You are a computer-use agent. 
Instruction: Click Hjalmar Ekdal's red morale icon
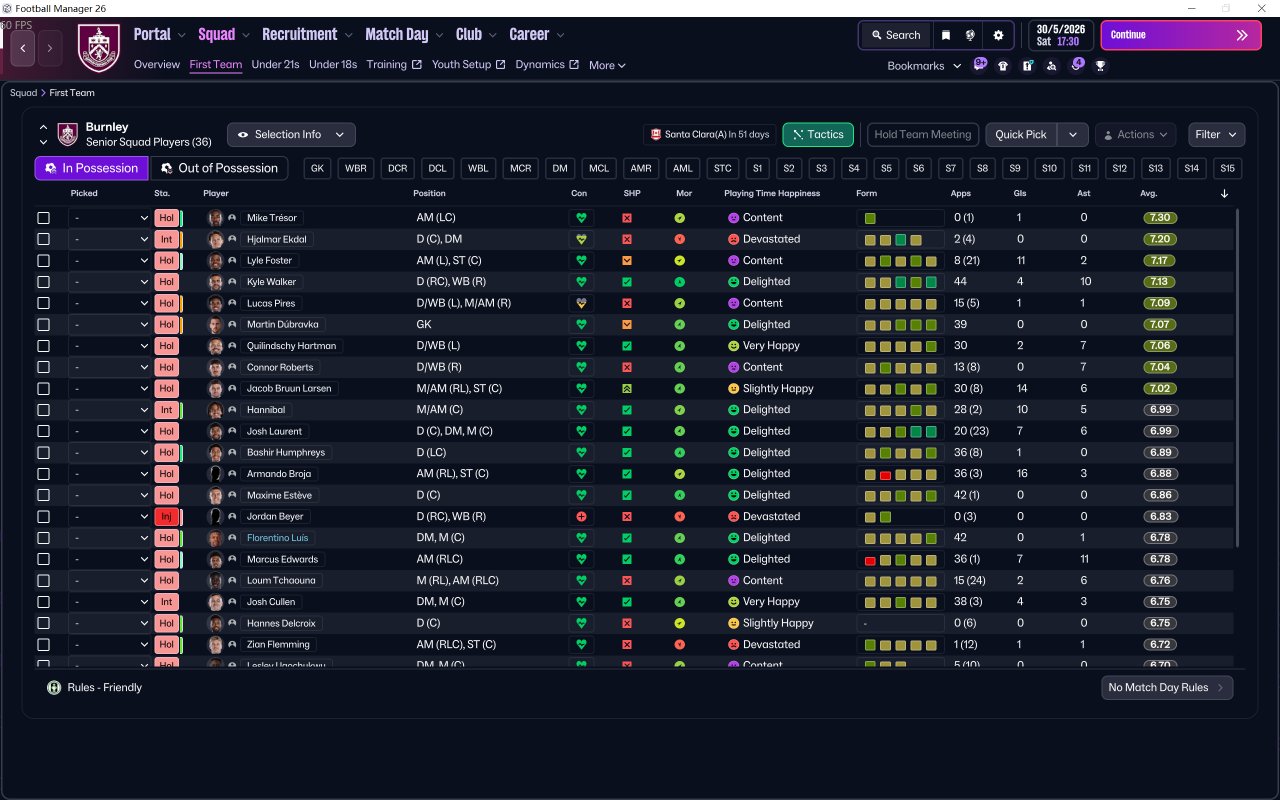click(680, 239)
